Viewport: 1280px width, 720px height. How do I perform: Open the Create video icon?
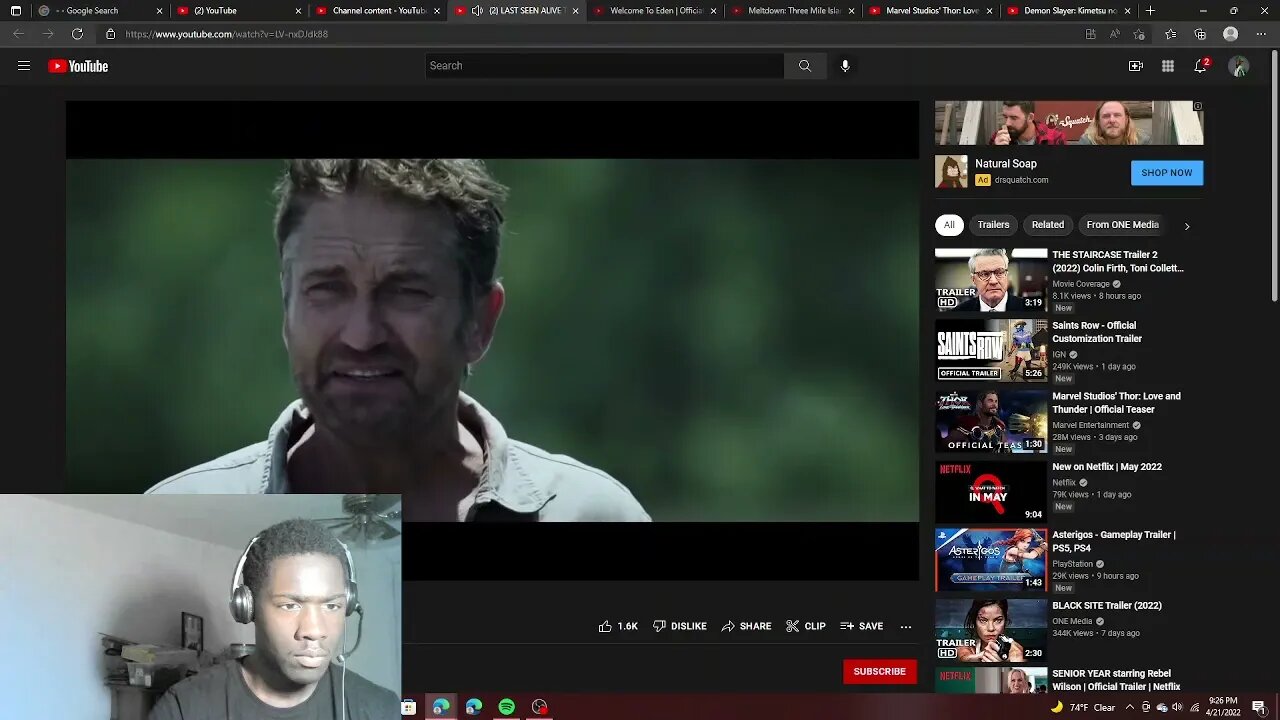[x=1136, y=66]
